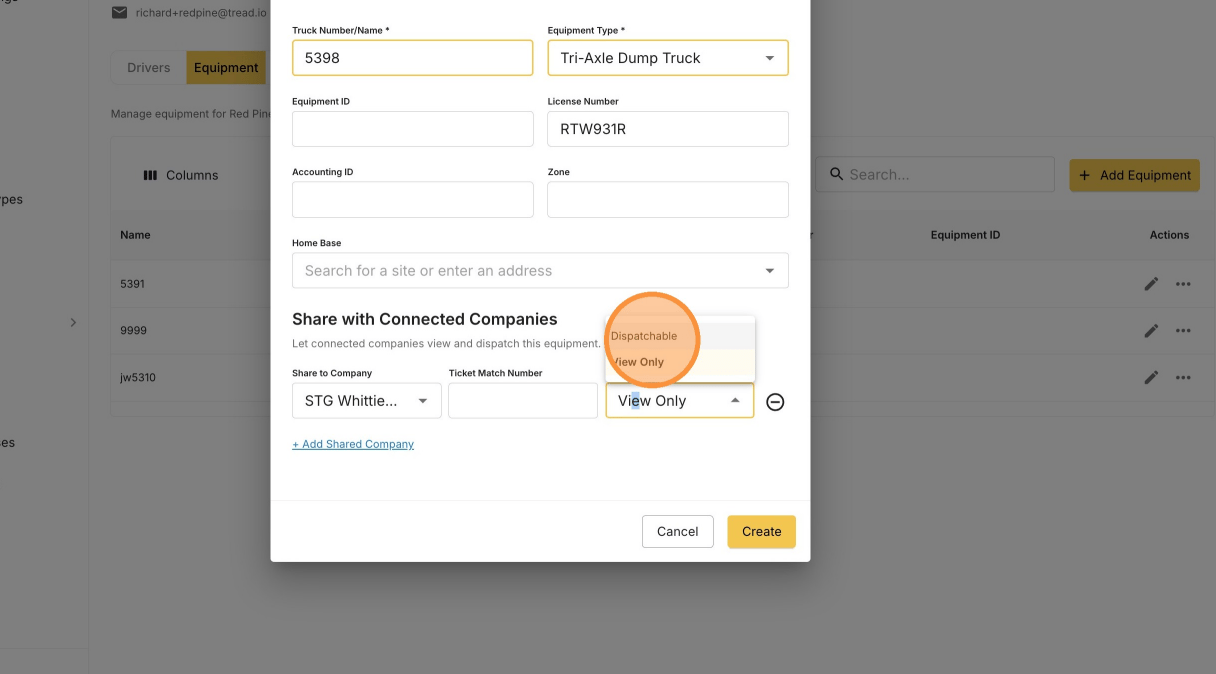Collapse the View Only permission dropdown
1216x674 pixels.
[735, 401]
